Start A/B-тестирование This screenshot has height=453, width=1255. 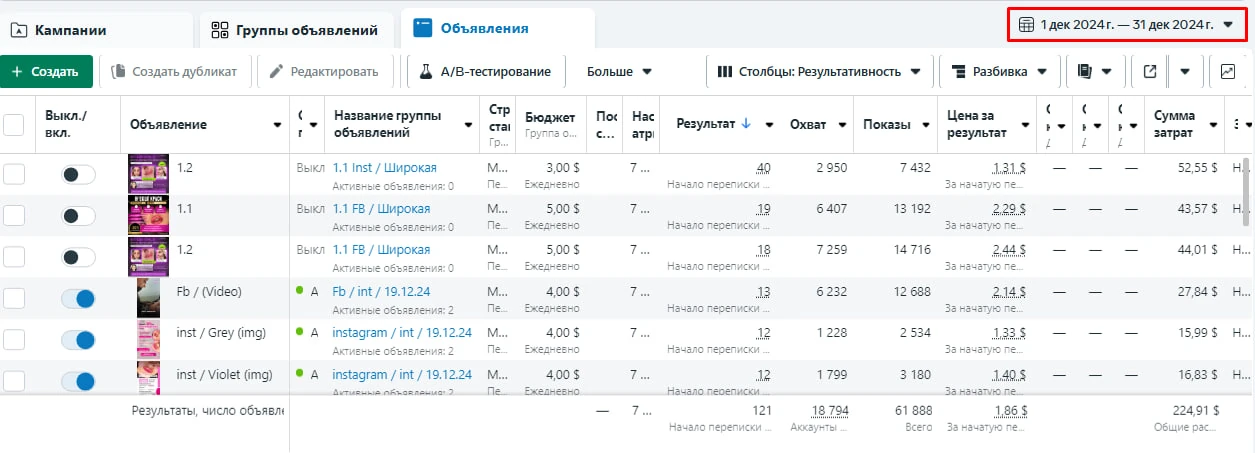coord(485,72)
